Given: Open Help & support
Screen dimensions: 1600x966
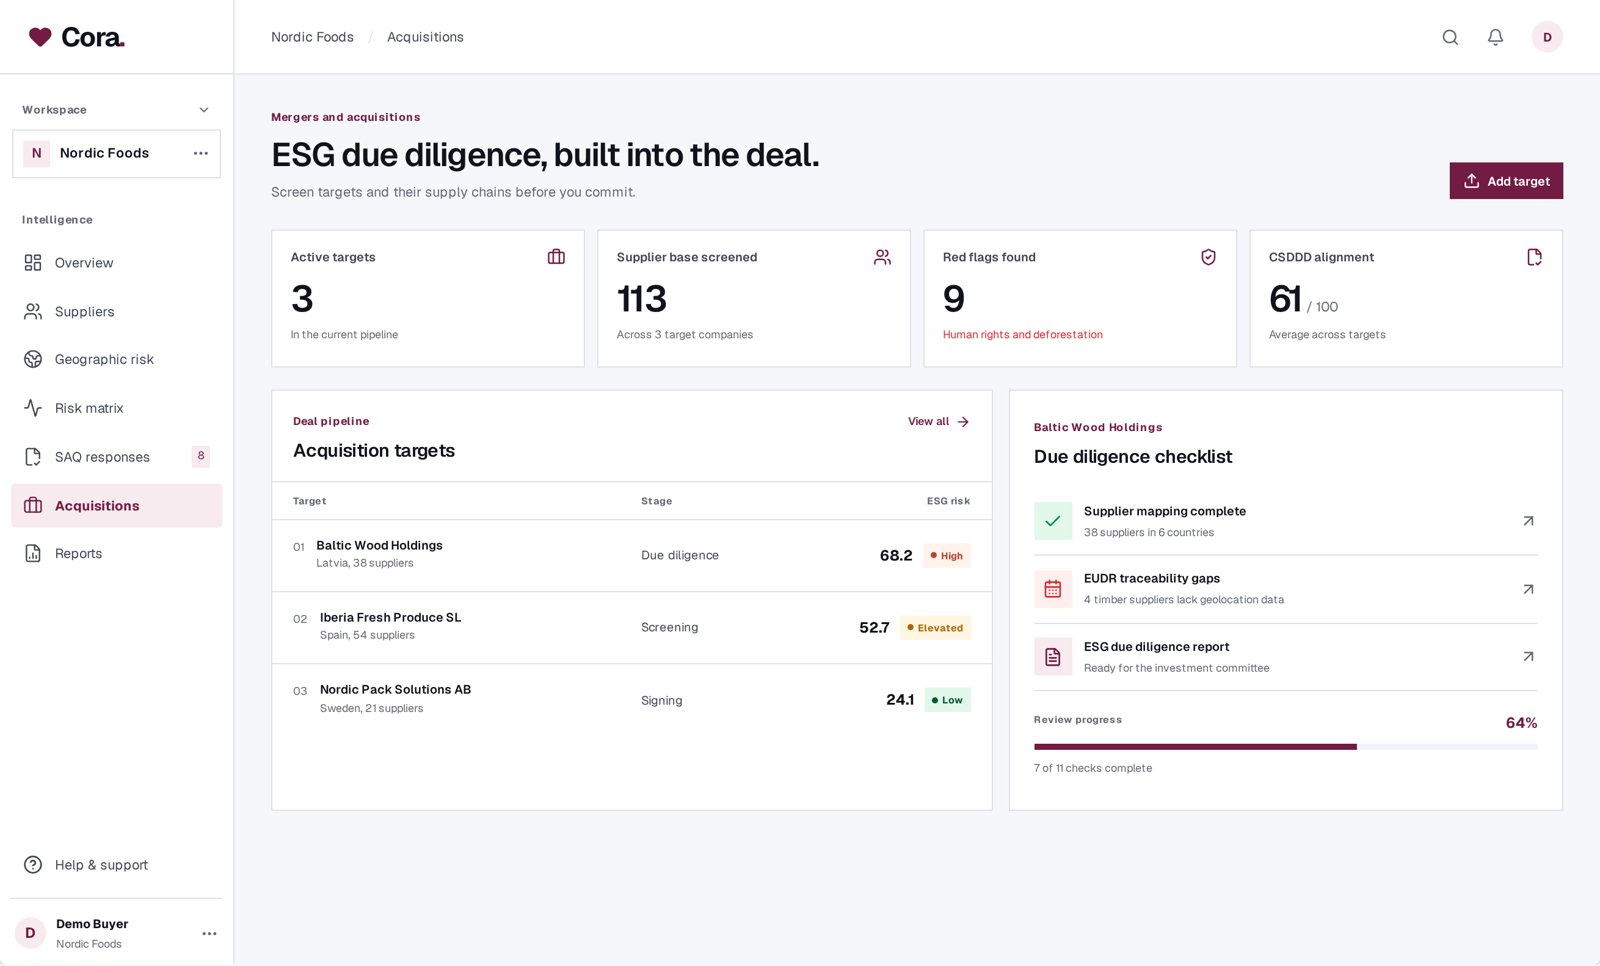Looking at the screenshot, I should coord(116,865).
